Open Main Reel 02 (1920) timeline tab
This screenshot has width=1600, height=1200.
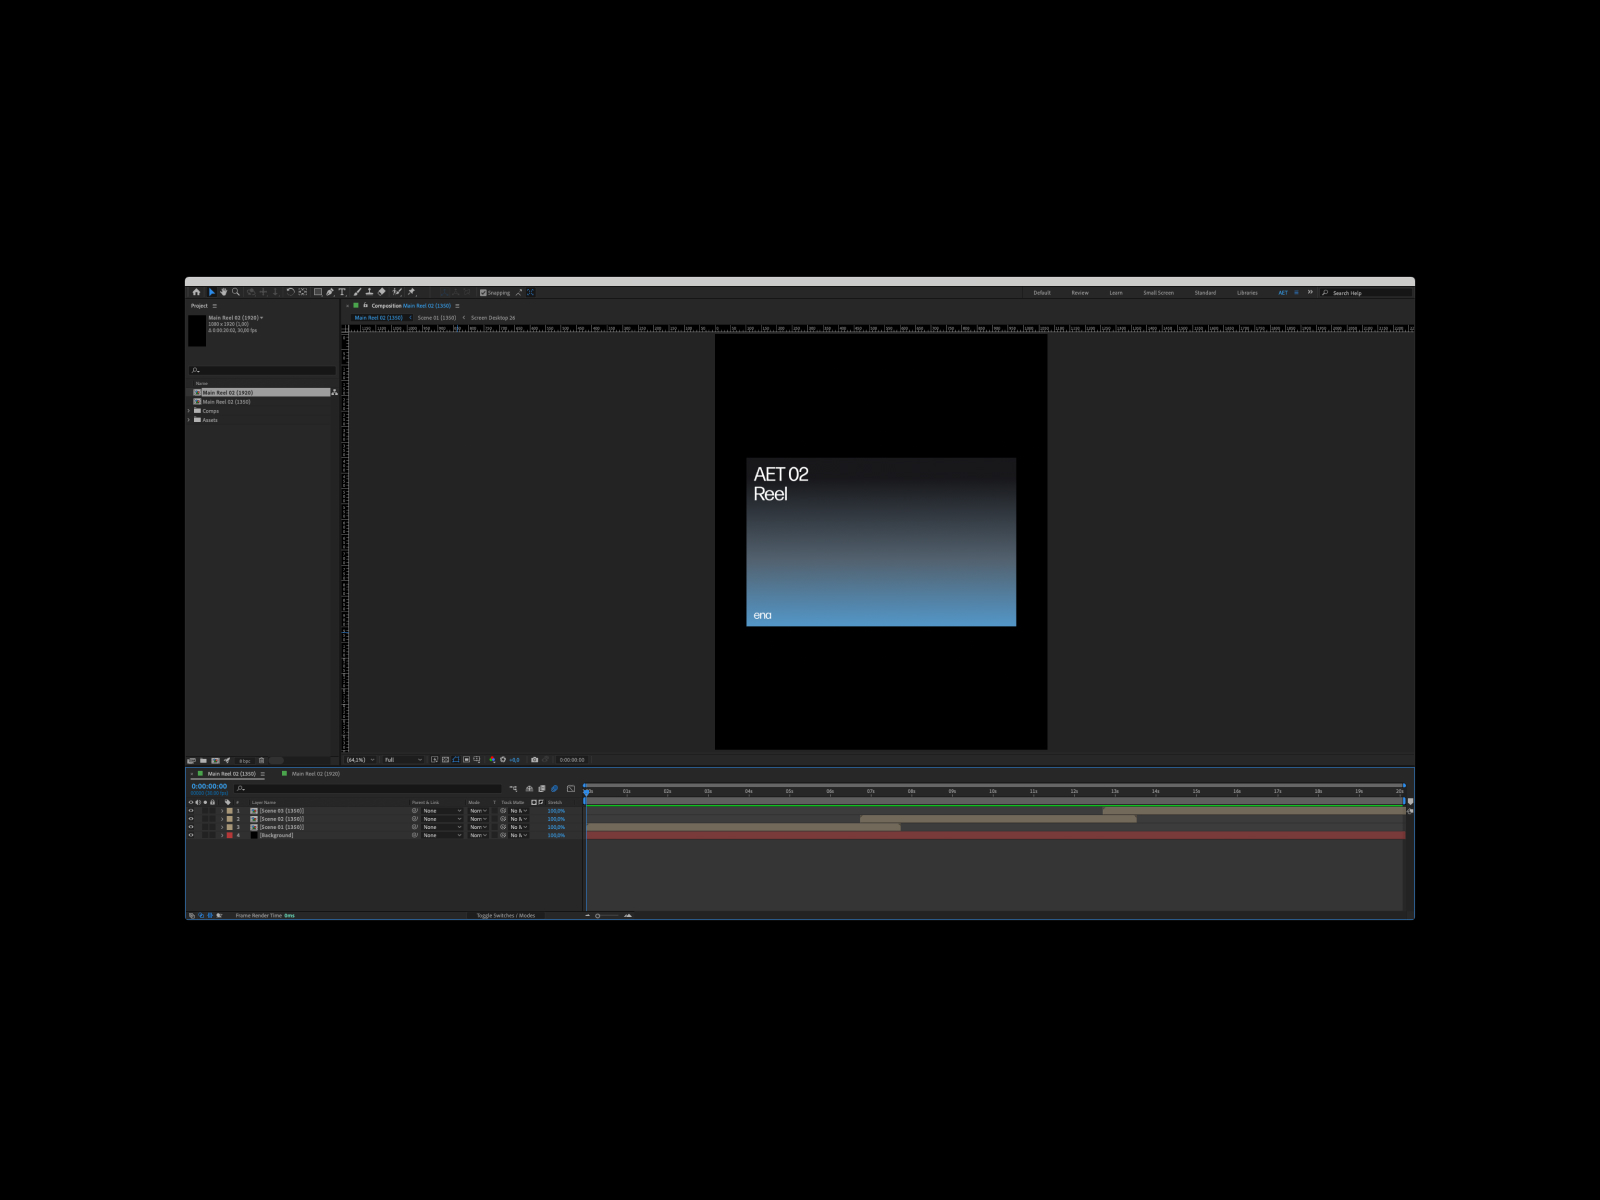coord(315,774)
